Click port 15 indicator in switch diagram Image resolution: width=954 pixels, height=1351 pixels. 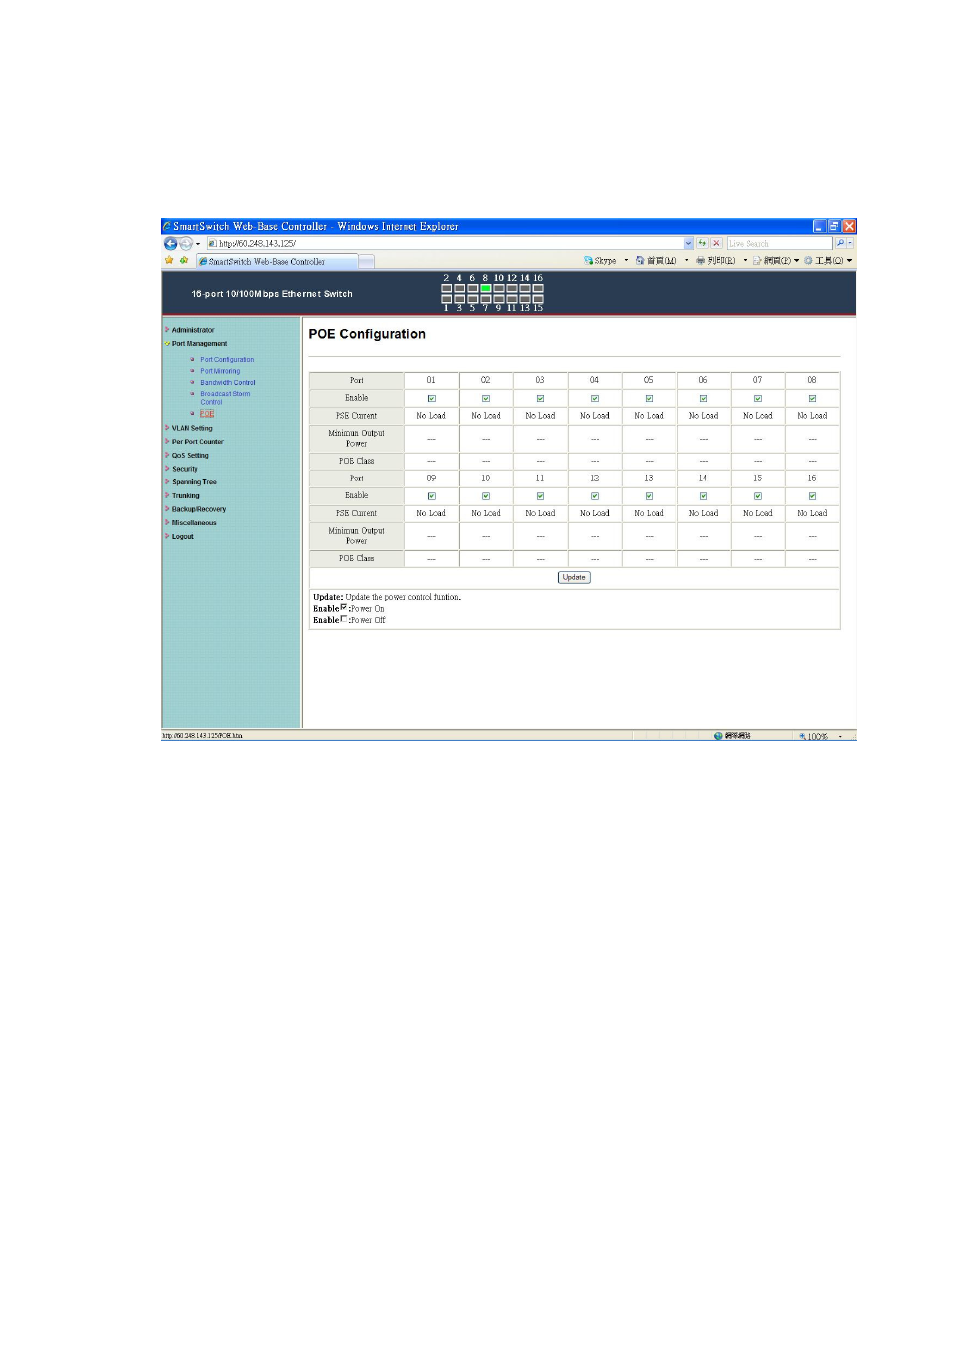(538, 298)
